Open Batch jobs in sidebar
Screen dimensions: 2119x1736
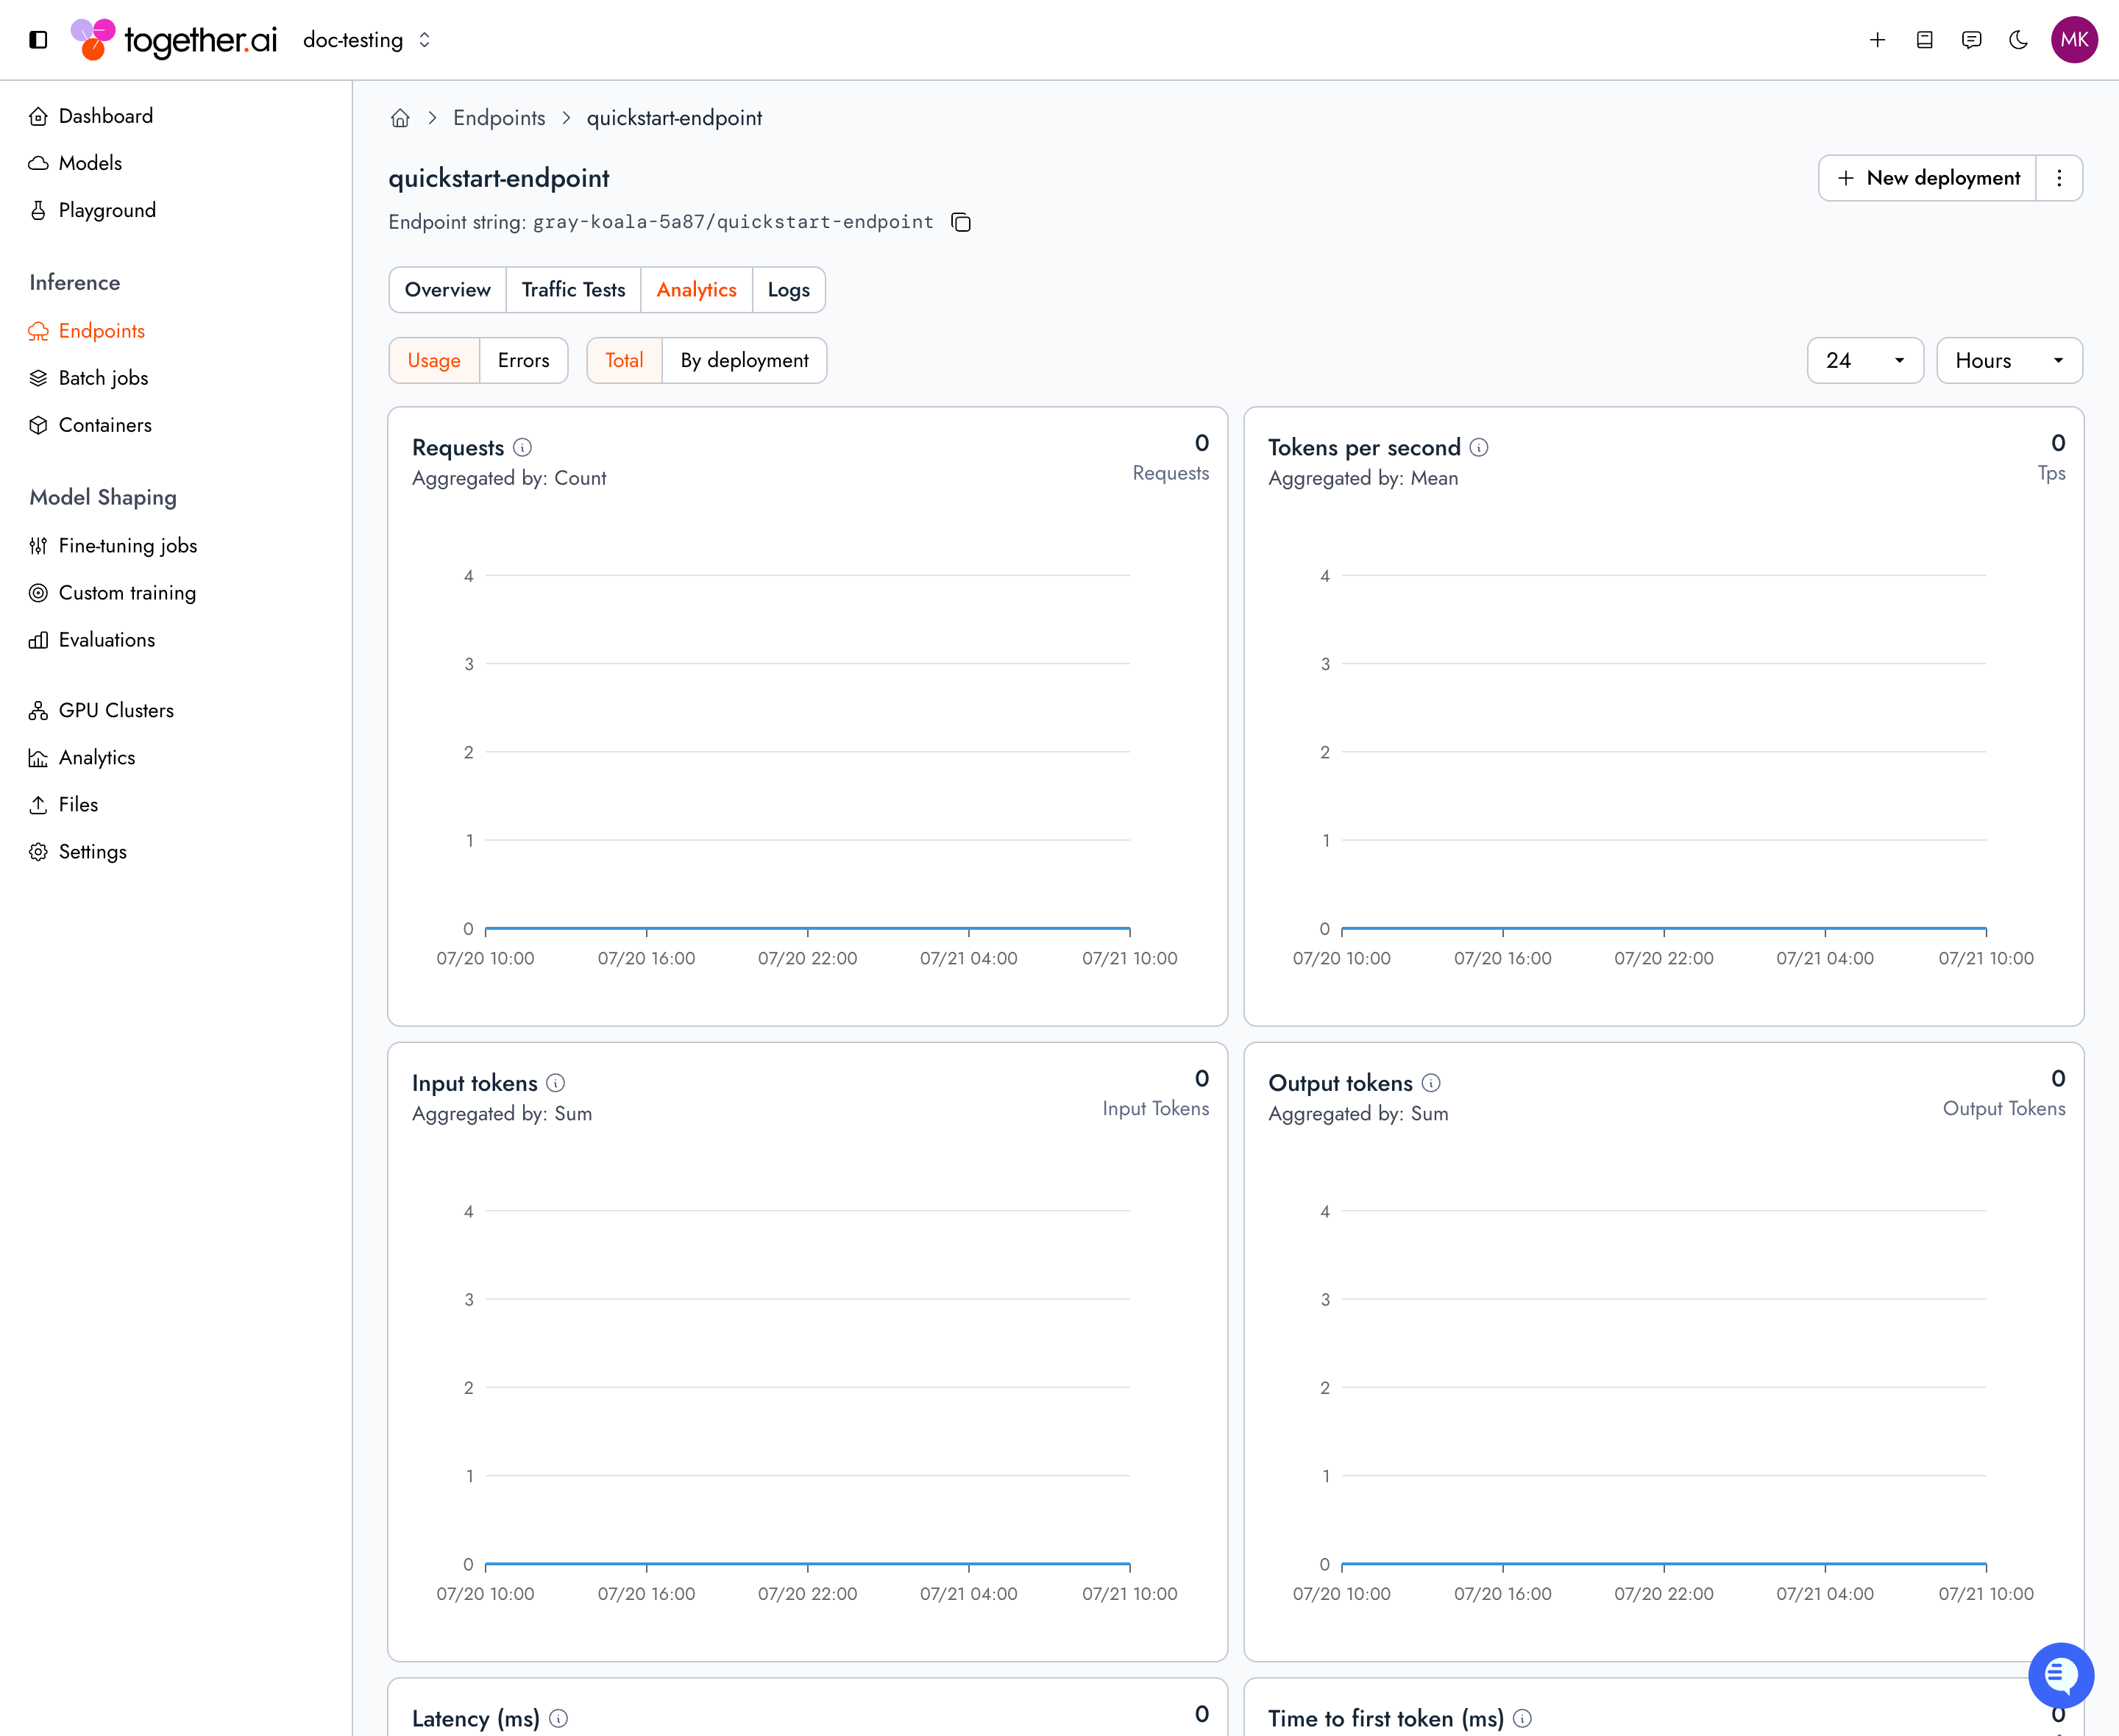[x=103, y=378]
